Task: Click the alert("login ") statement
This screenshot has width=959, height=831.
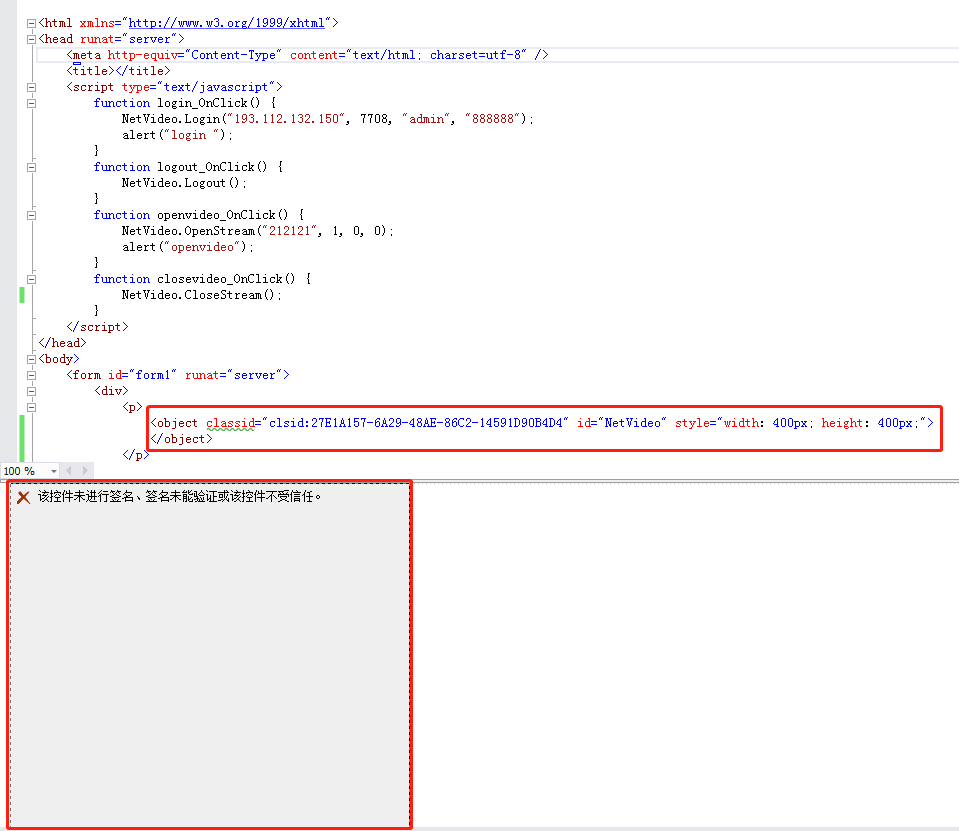Action: click(x=177, y=135)
